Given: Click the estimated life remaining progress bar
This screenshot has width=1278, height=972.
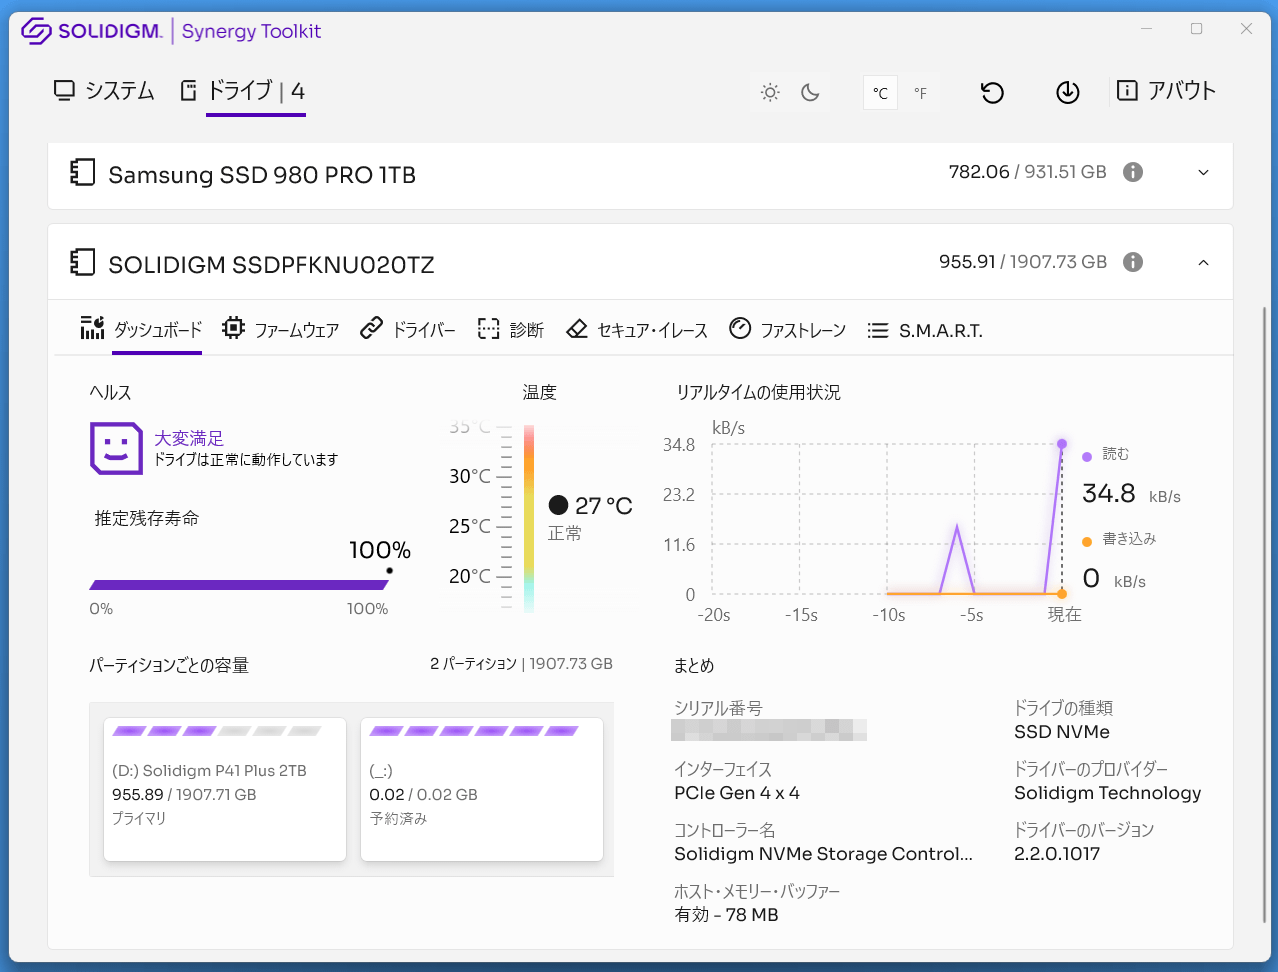Looking at the screenshot, I should [x=239, y=585].
